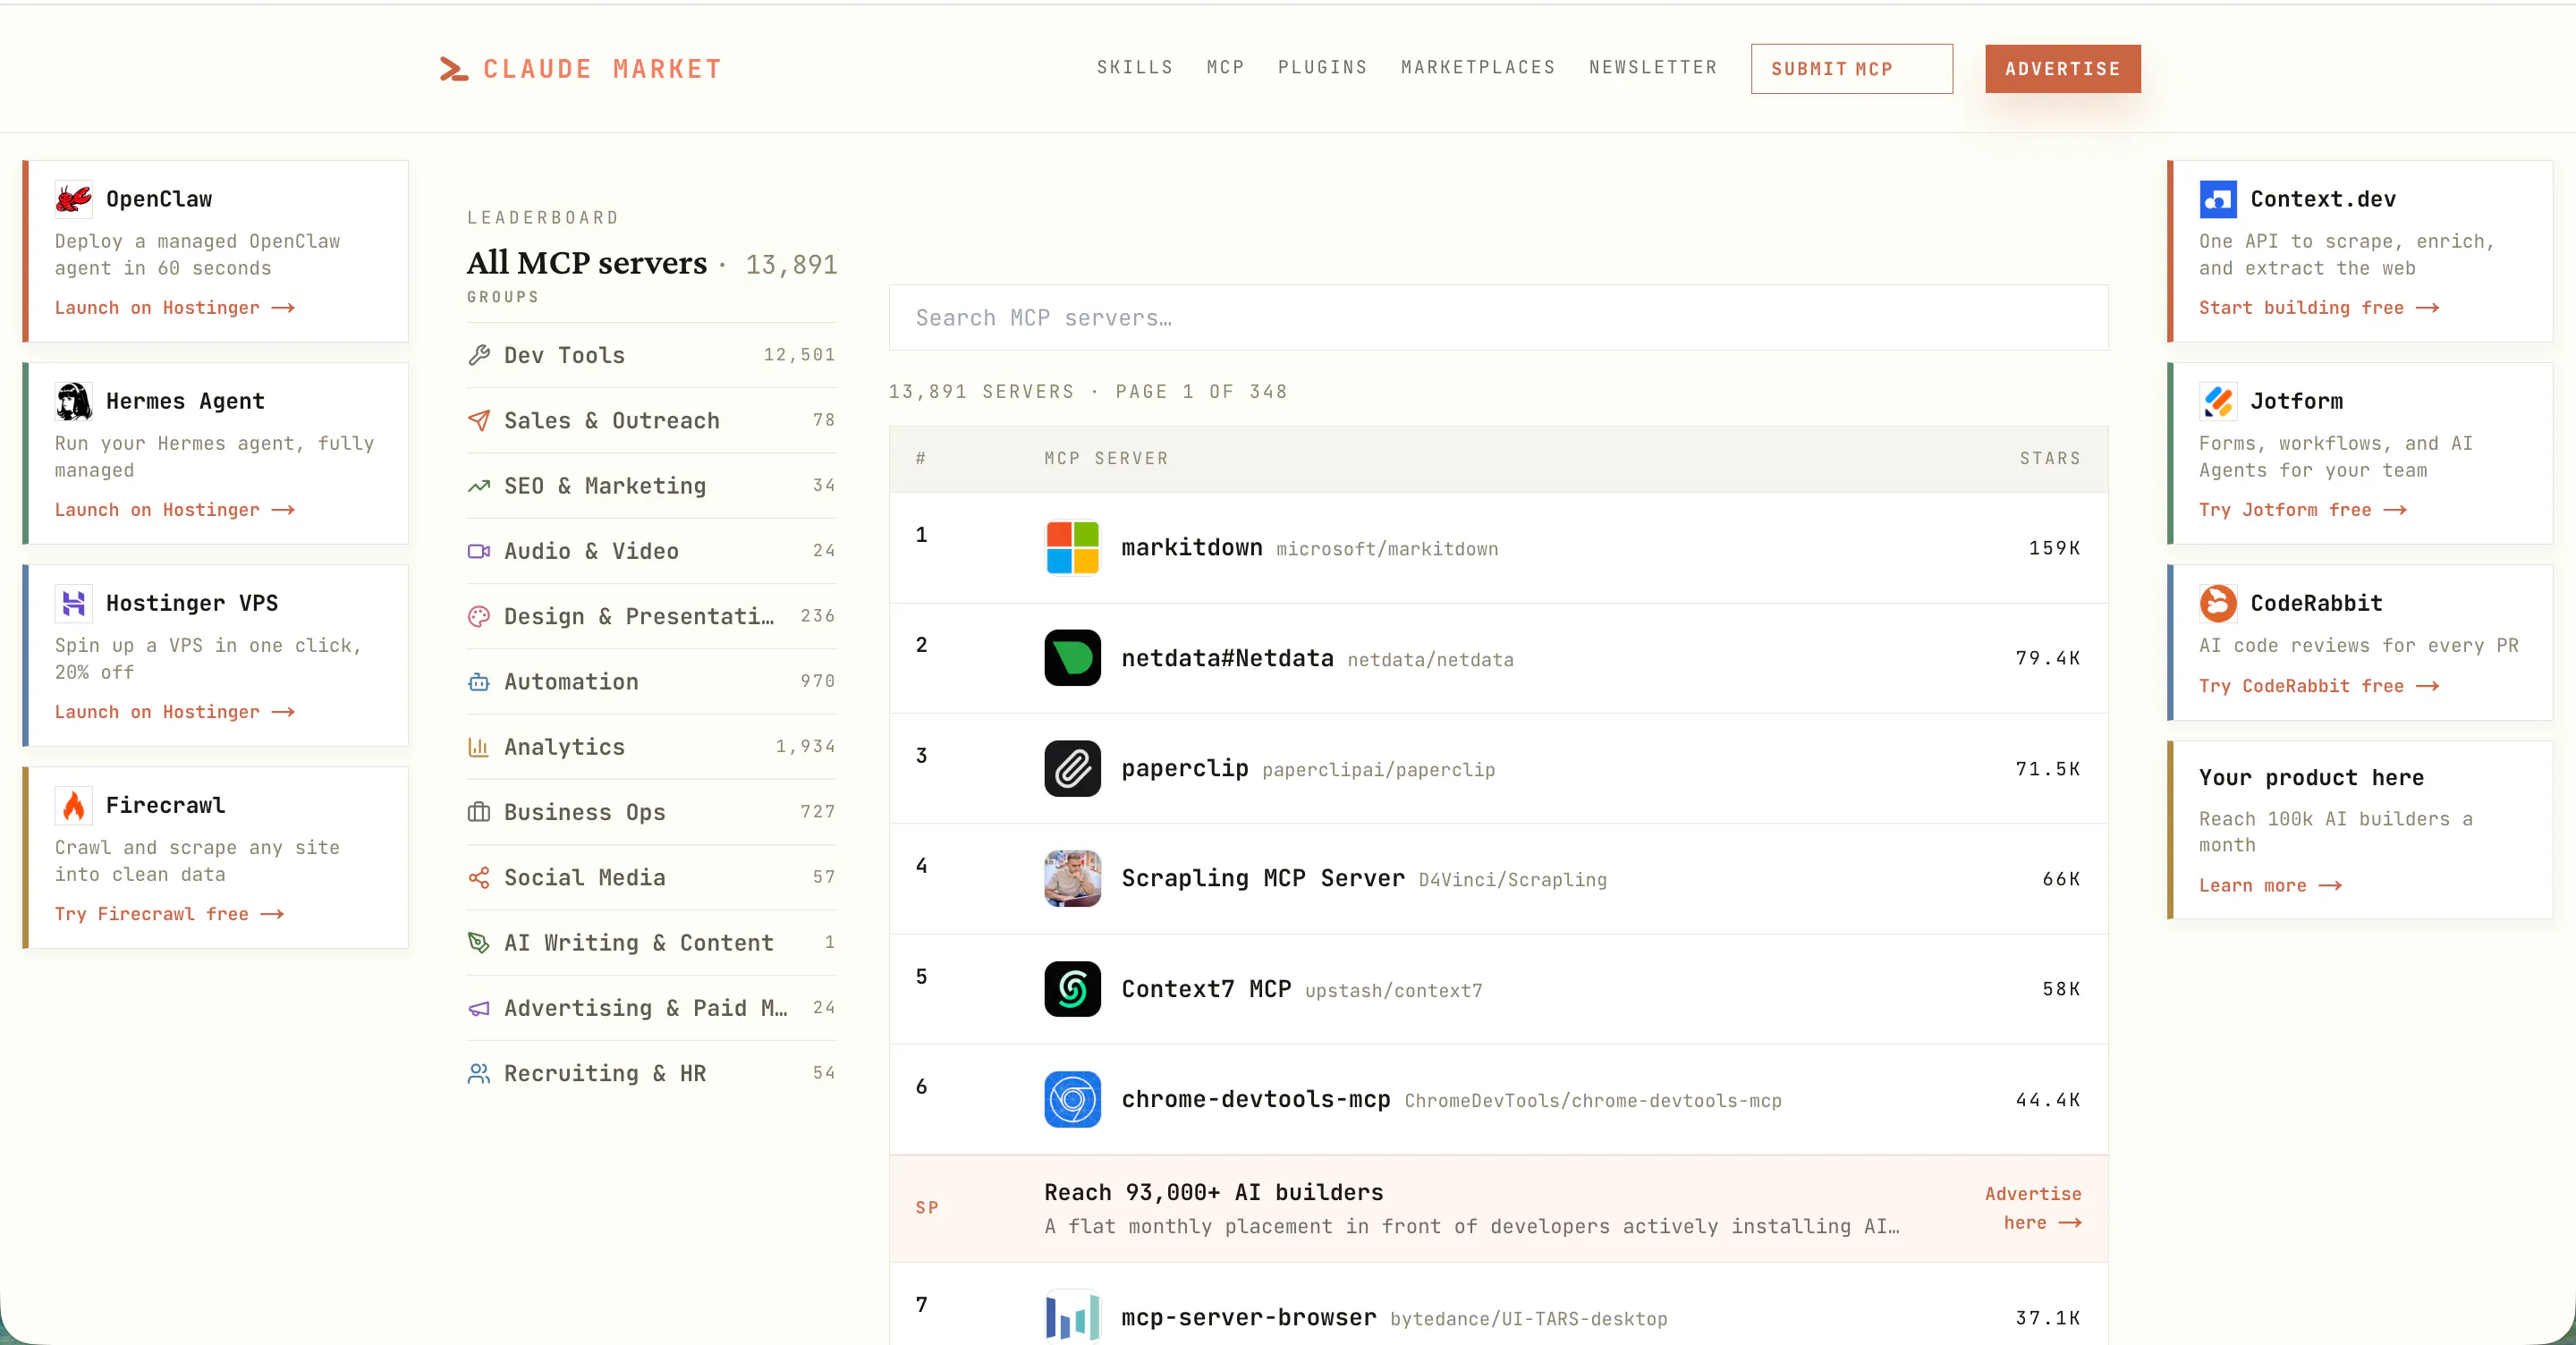Screen dimensions: 2576x1345
Task: Open the Newsletter nav item
Action: point(1653,67)
